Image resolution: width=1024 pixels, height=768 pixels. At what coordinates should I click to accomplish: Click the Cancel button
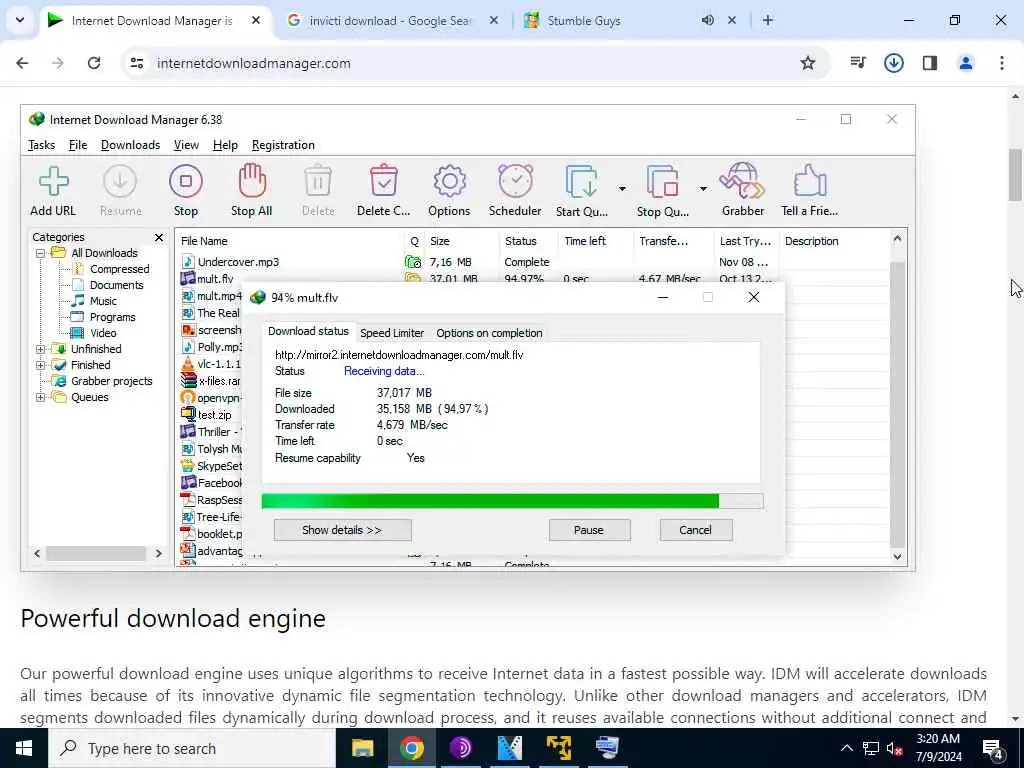coord(696,530)
